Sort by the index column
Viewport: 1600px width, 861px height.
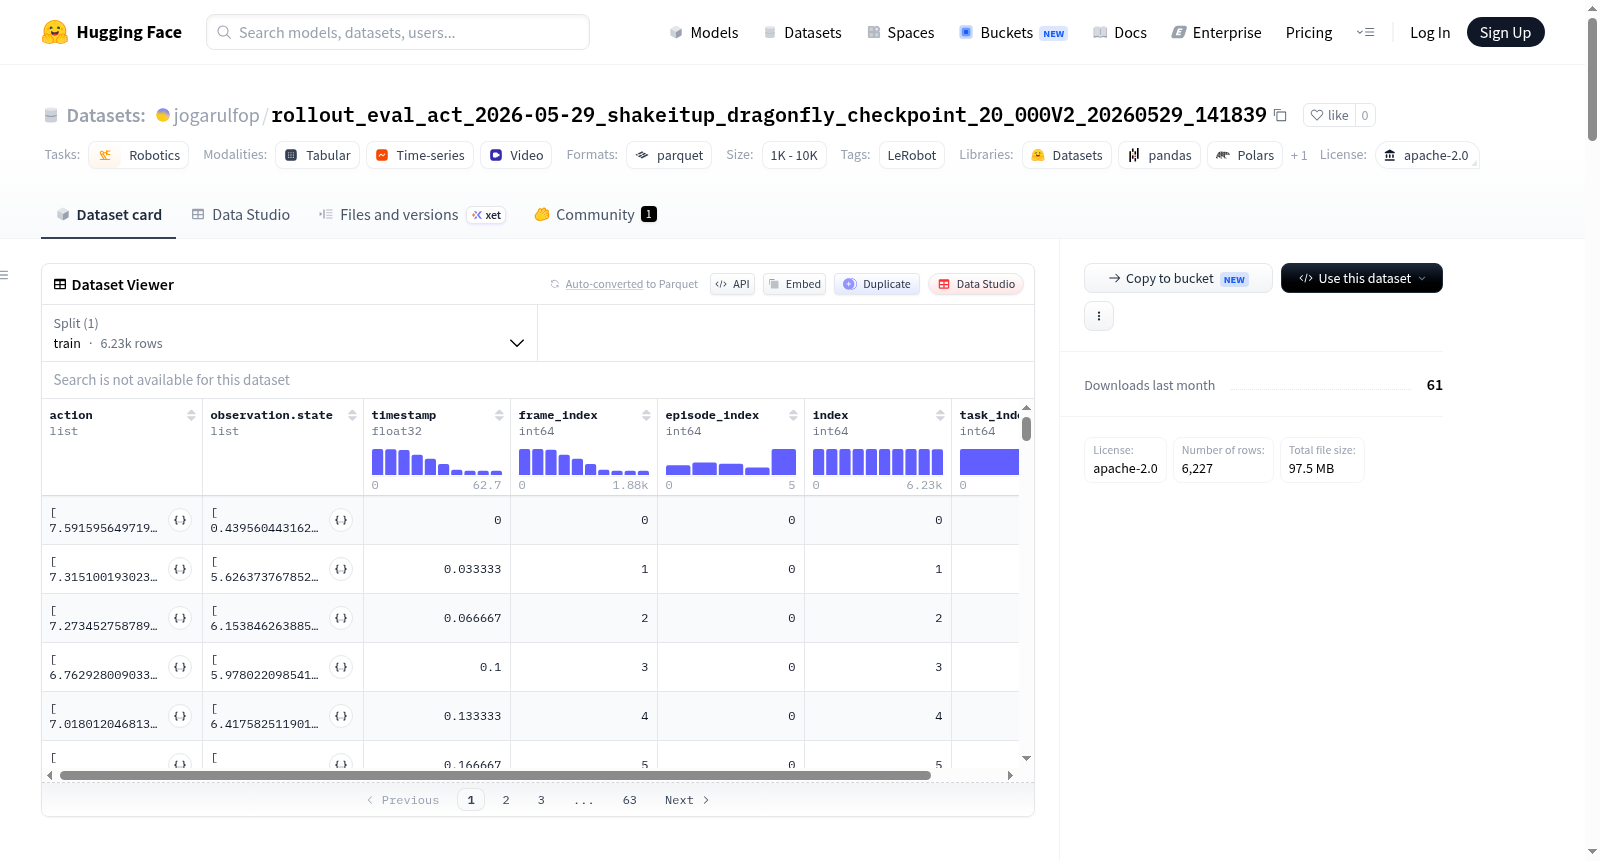pyautogui.click(x=940, y=415)
